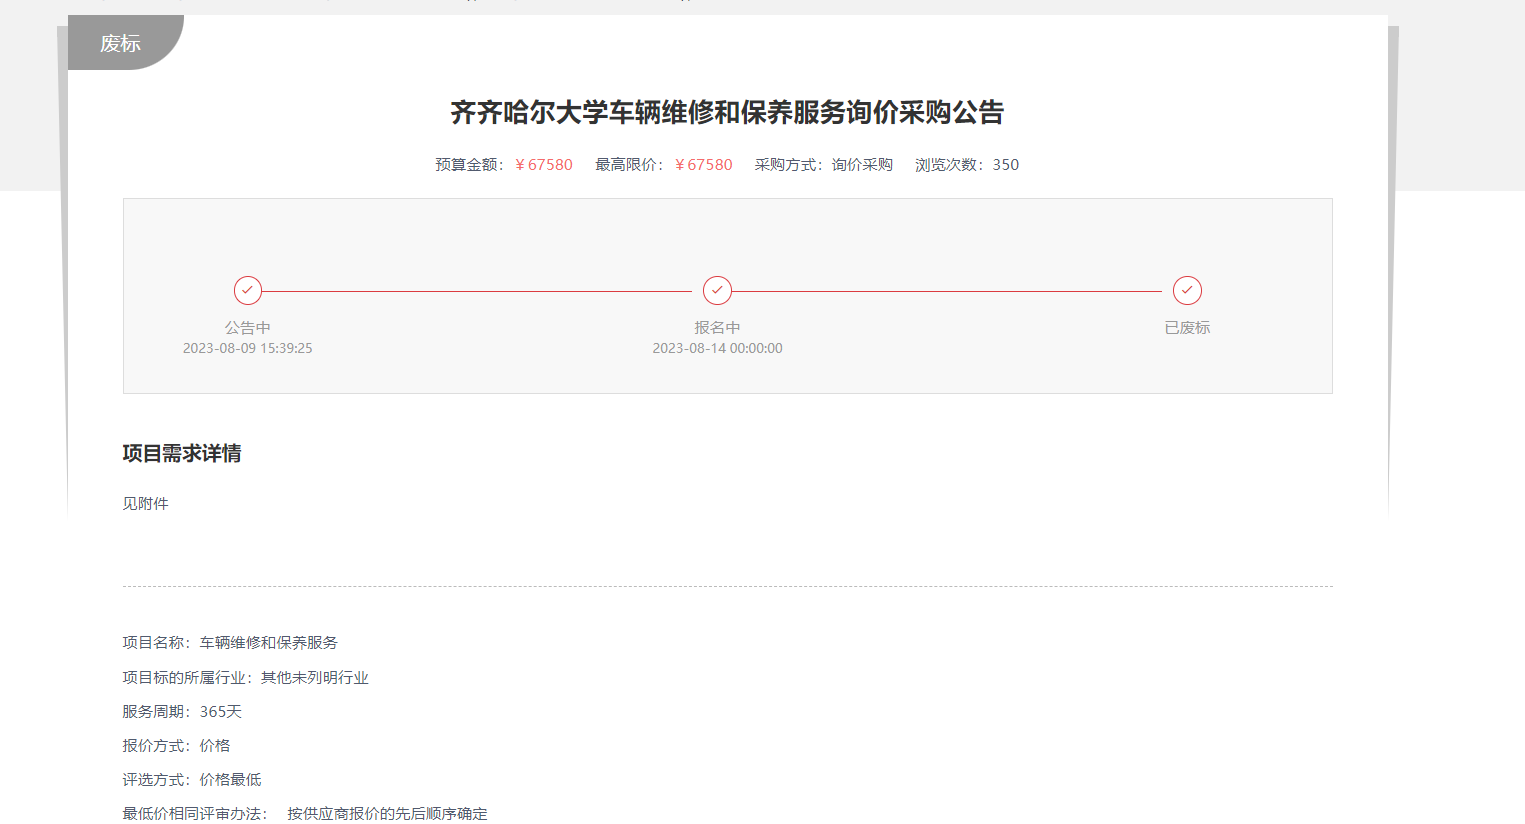Screen dimensions: 1525x824
Task: Click the 已废标 checkmark step icon
Action: point(1187,290)
